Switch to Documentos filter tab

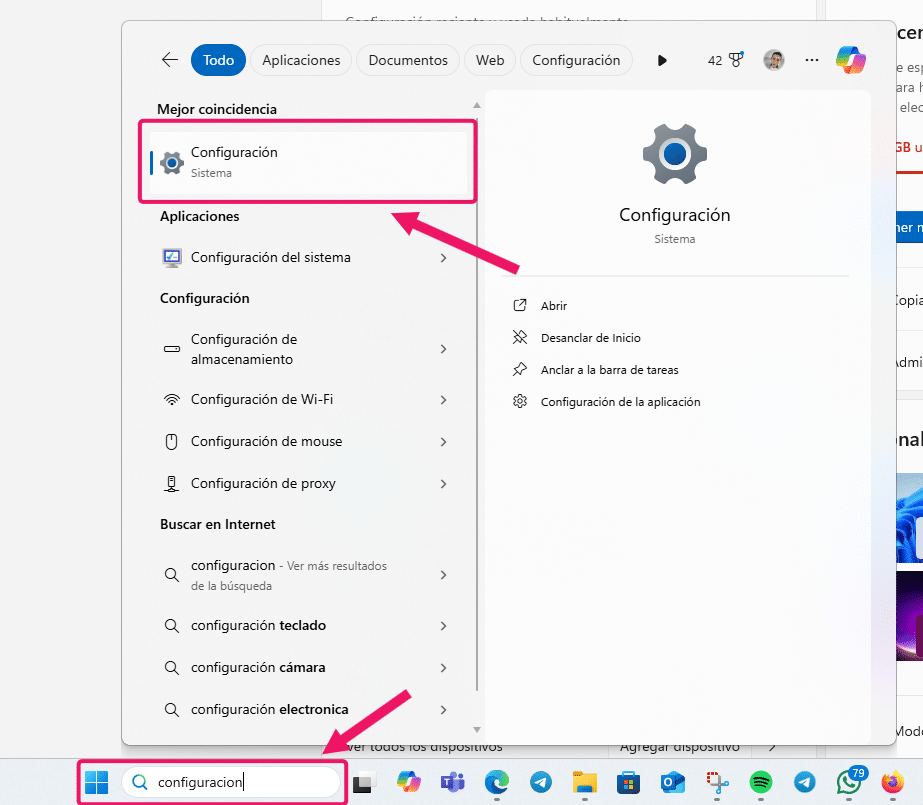(x=408, y=60)
